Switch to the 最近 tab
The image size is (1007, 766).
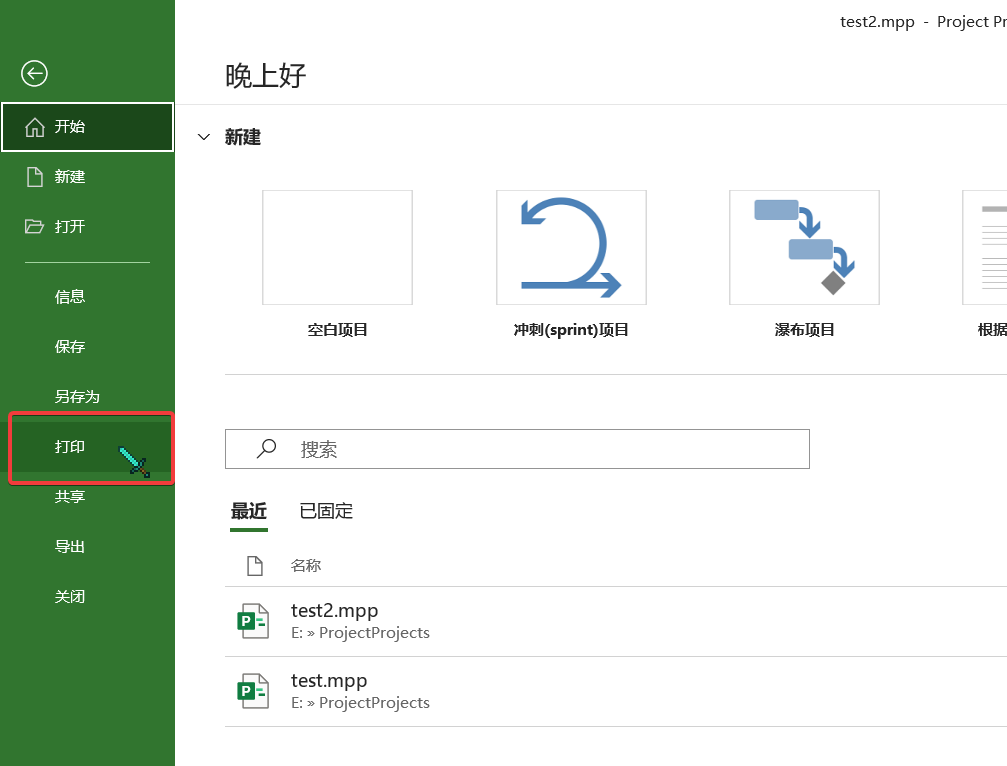pyautogui.click(x=249, y=511)
